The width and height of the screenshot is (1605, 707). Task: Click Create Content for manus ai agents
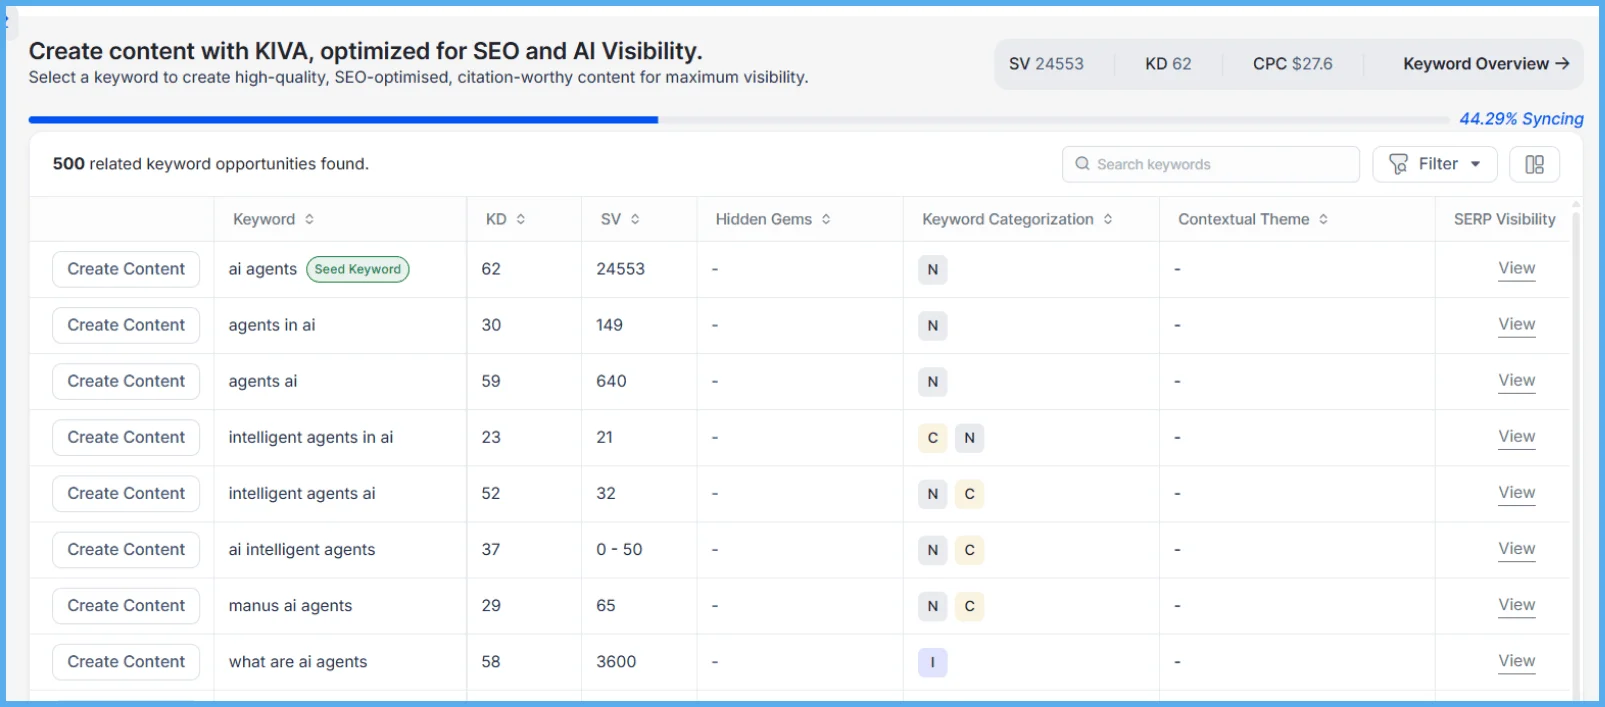tap(126, 606)
